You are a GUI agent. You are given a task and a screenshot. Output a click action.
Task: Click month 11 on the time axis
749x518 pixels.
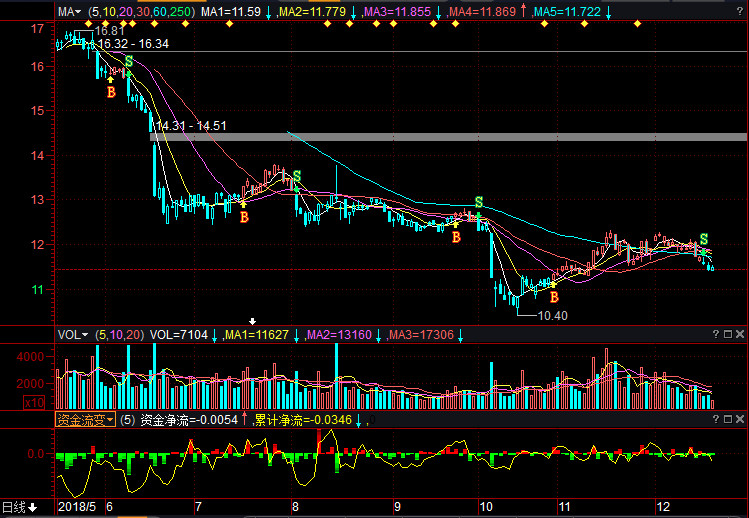[565, 507]
